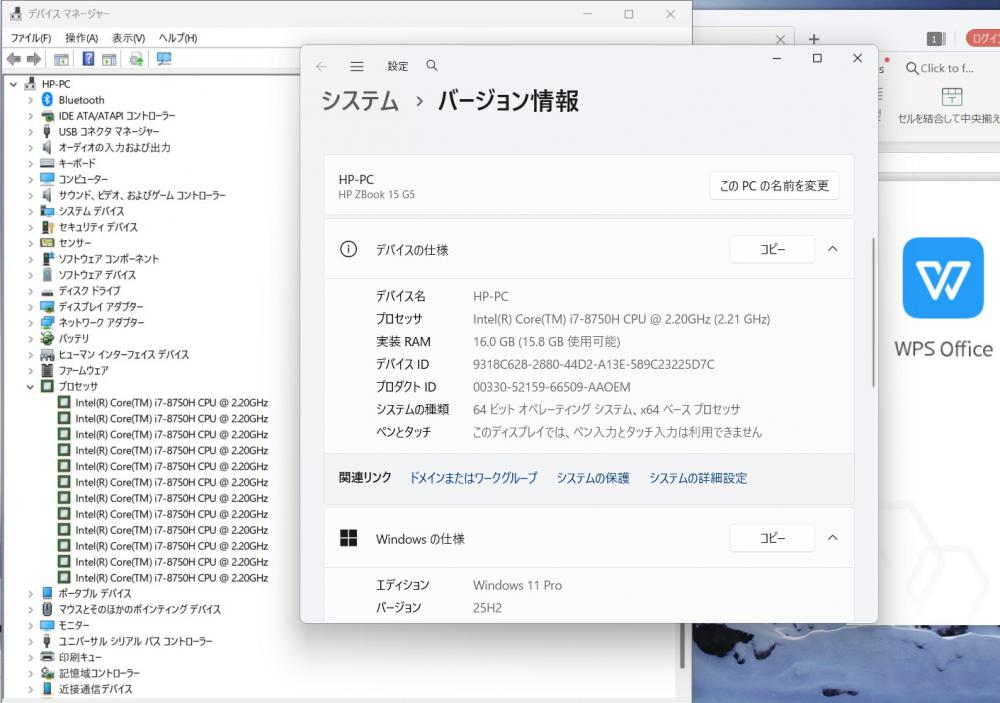
Task: Click the Click to find search icon in WPS
Action: (x=912, y=68)
